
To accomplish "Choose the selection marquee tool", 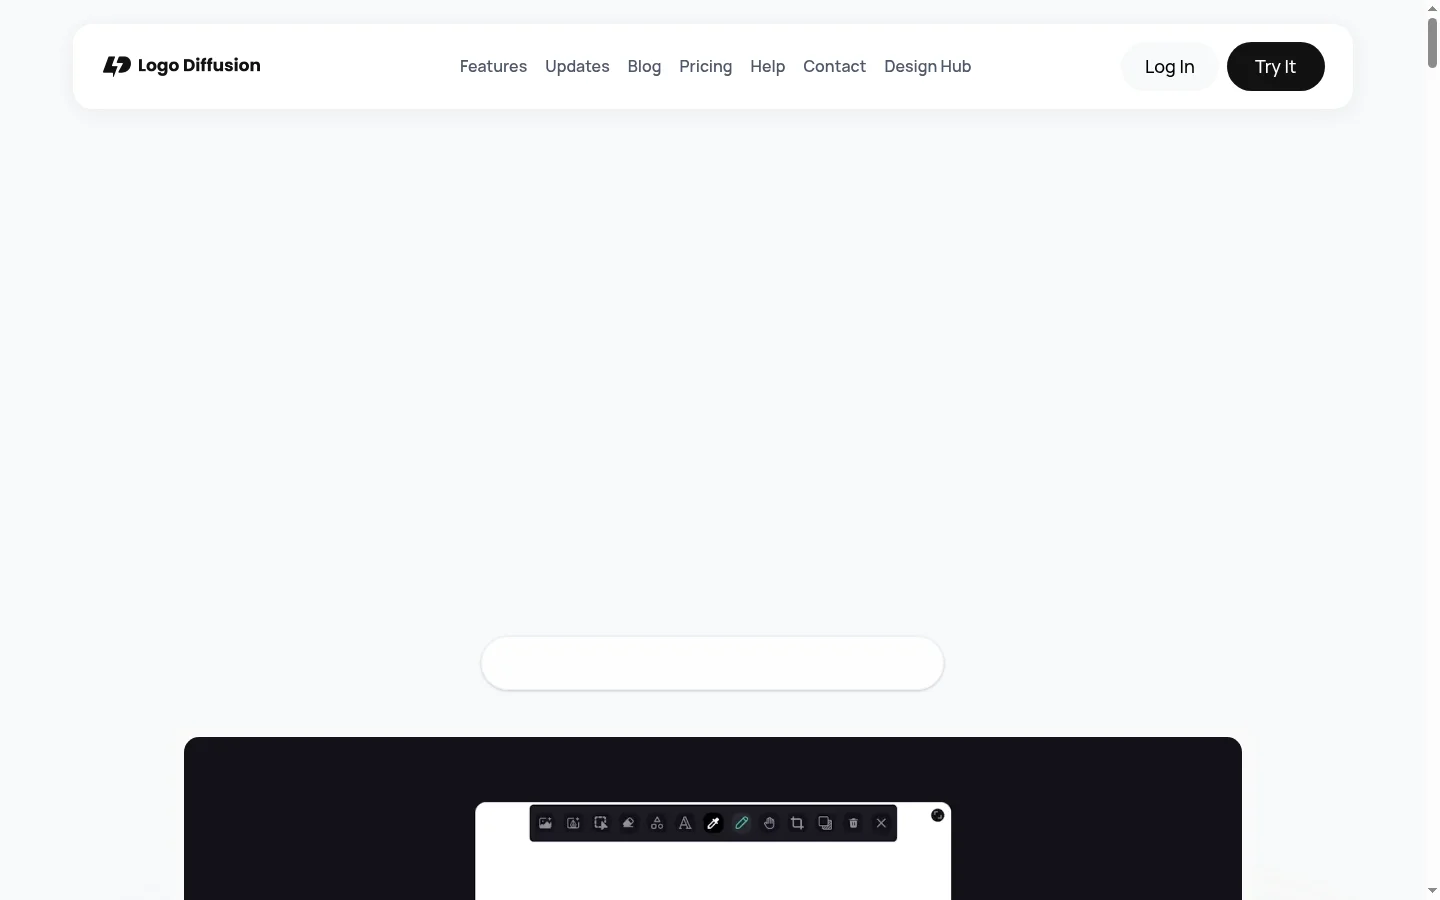I will [601, 823].
